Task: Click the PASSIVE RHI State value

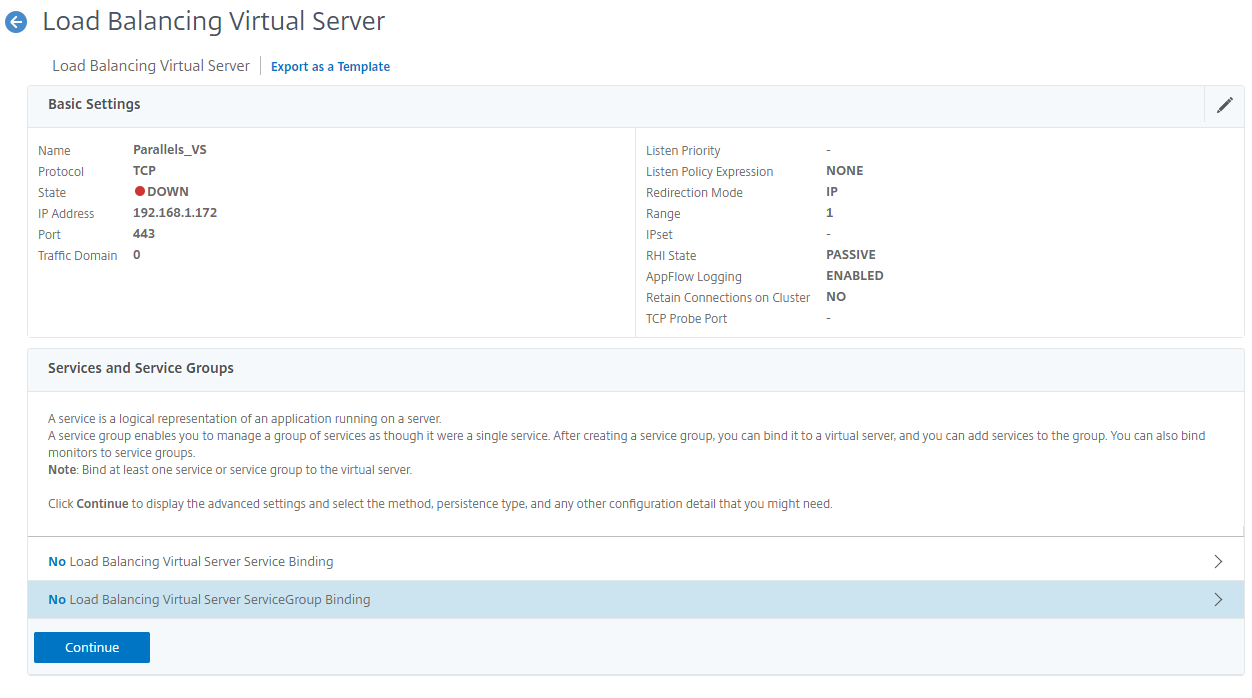Action: coord(850,255)
